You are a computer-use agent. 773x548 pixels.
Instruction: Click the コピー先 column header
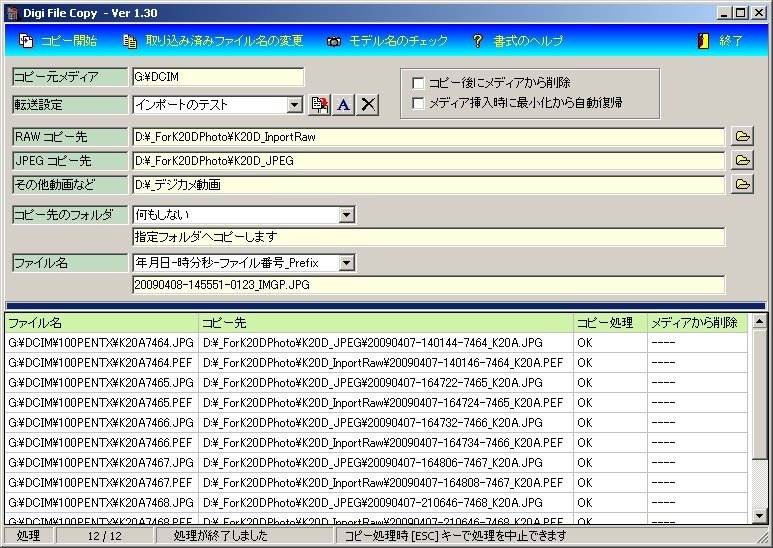pos(386,323)
